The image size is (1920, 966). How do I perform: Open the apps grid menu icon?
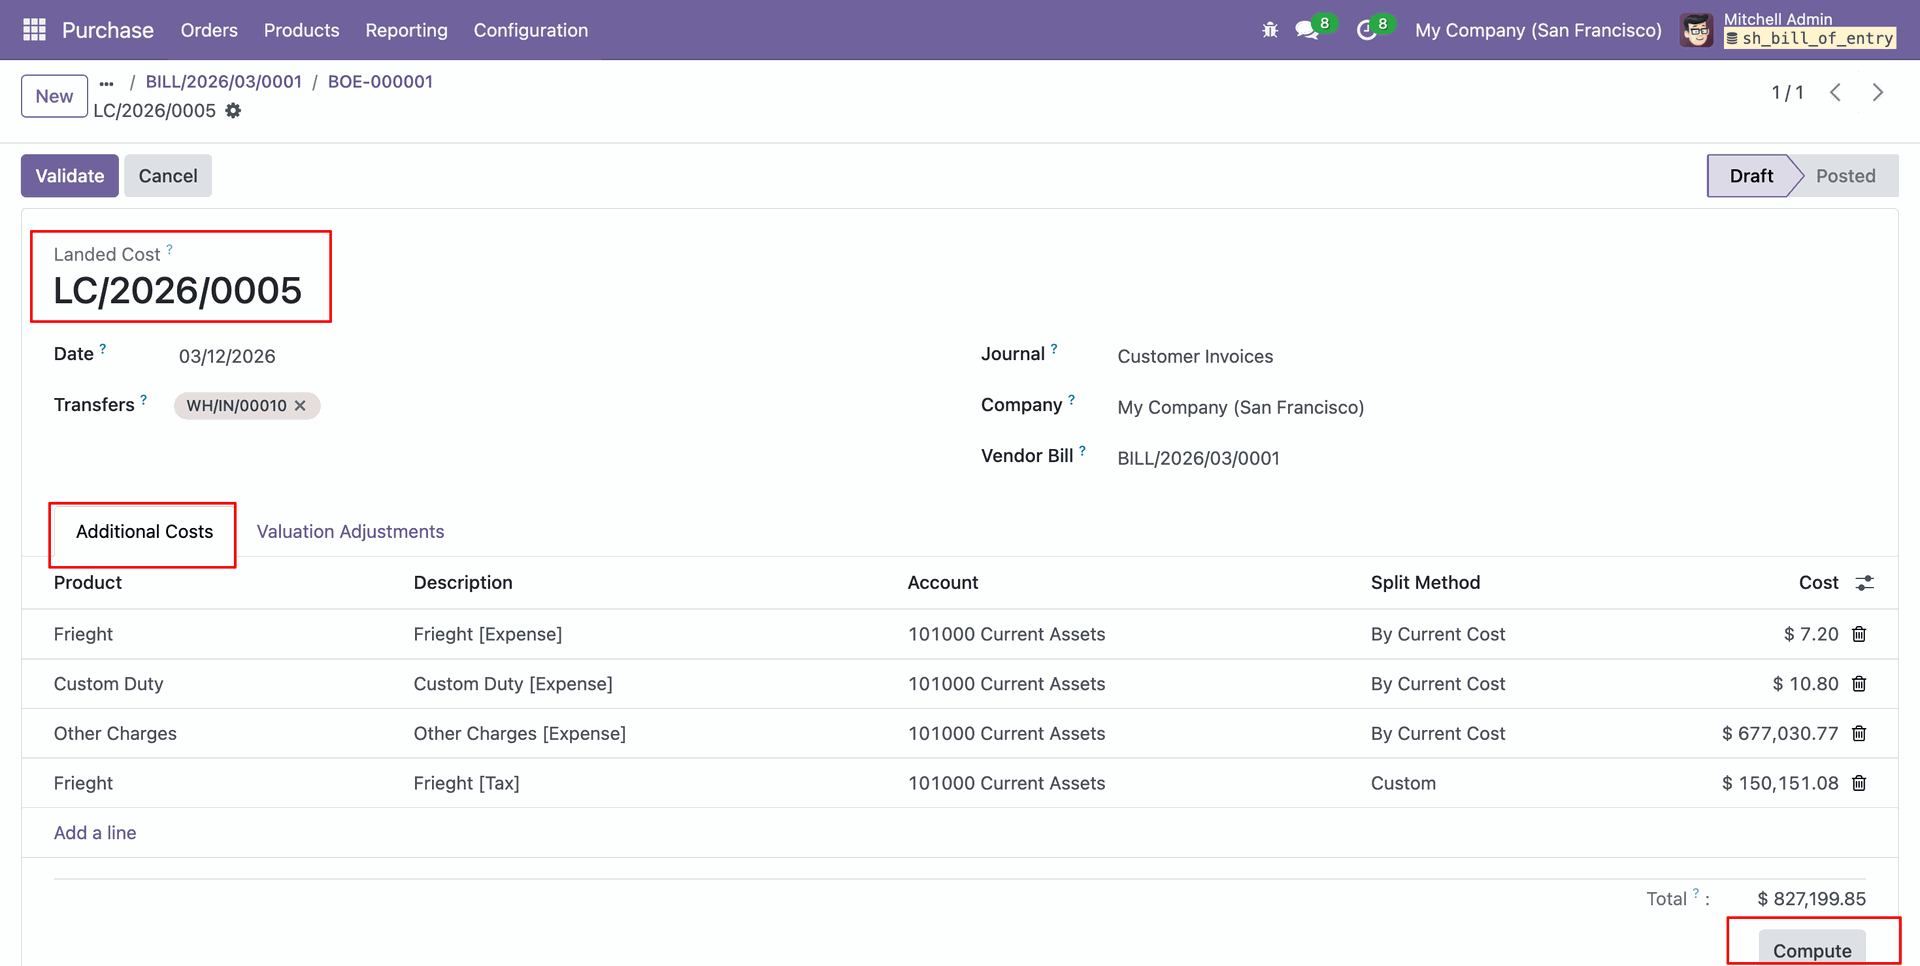tap(34, 30)
